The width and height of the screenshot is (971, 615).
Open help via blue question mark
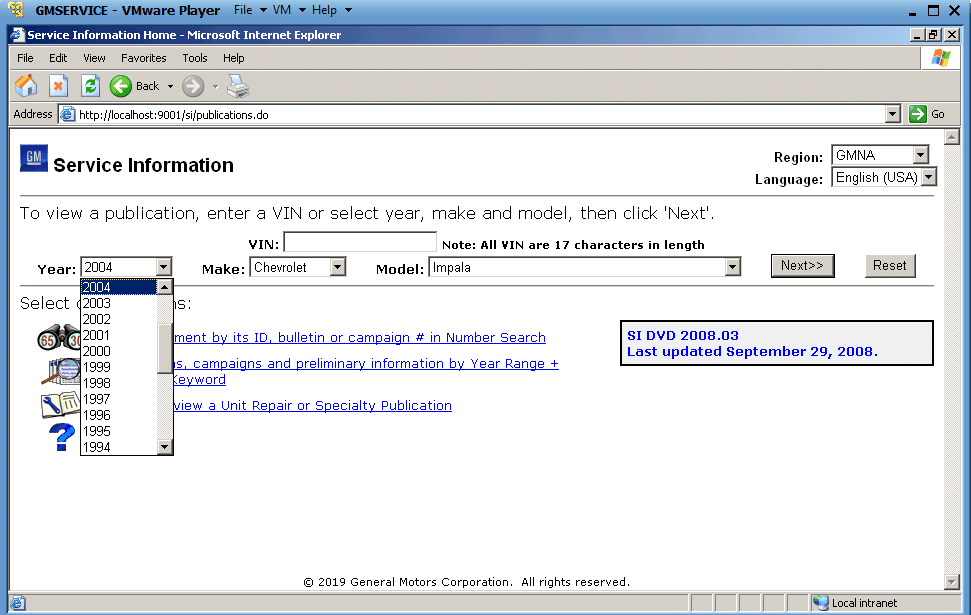61,437
